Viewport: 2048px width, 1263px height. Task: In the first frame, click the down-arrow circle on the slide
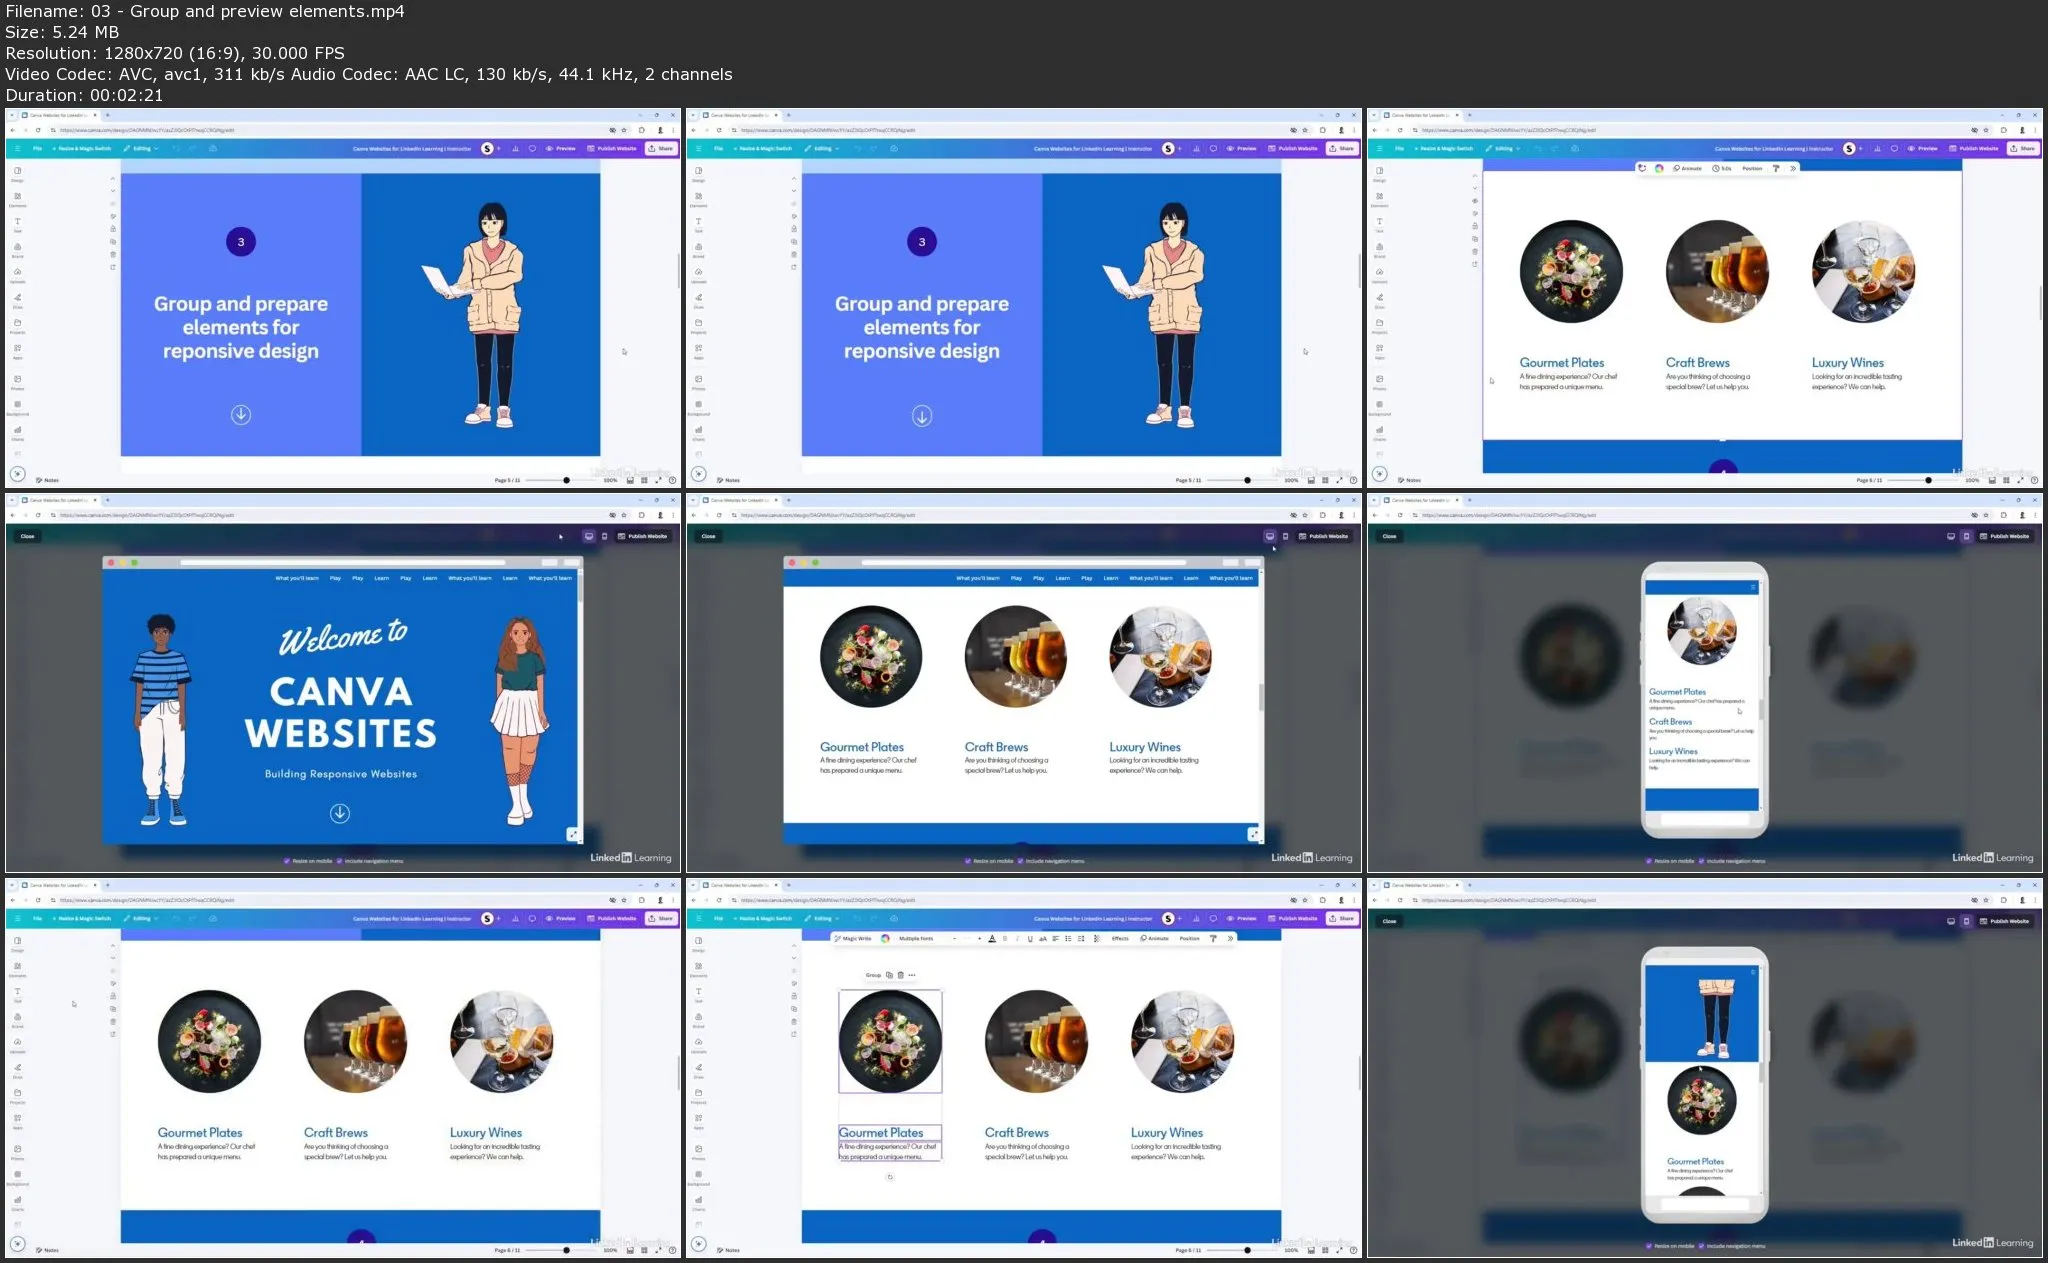241,414
